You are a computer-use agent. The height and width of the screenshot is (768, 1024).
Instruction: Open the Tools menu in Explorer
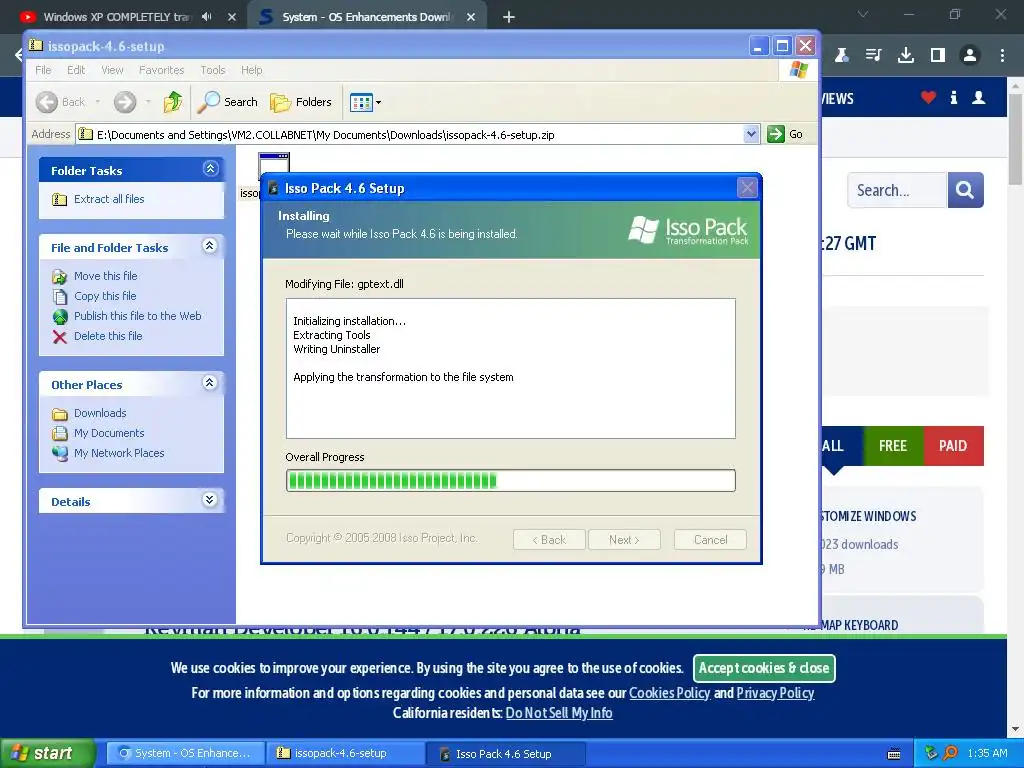213,70
